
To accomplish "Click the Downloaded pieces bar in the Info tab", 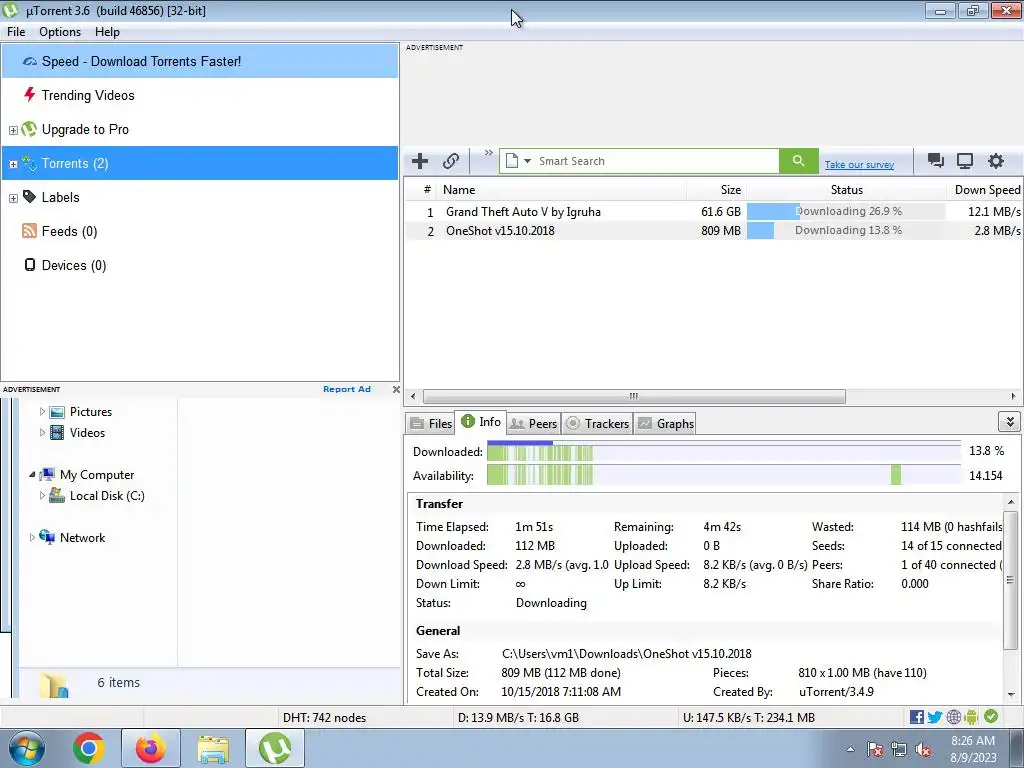I will (724, 451).
